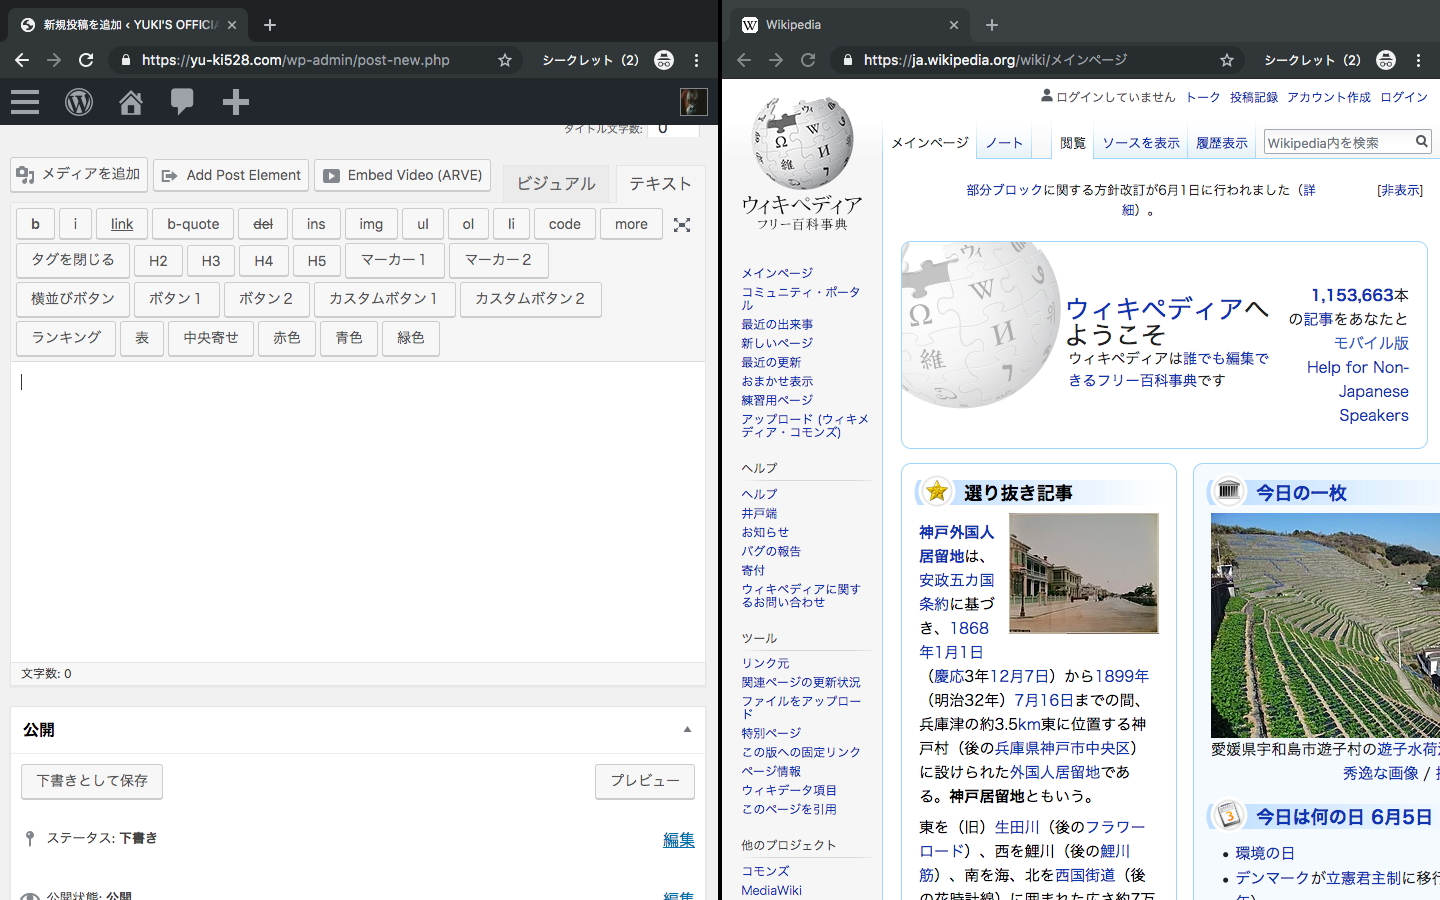This screenshot has height=900, width=1440.
Task: Reload the WordPress browser page
Action: [86, 60]
